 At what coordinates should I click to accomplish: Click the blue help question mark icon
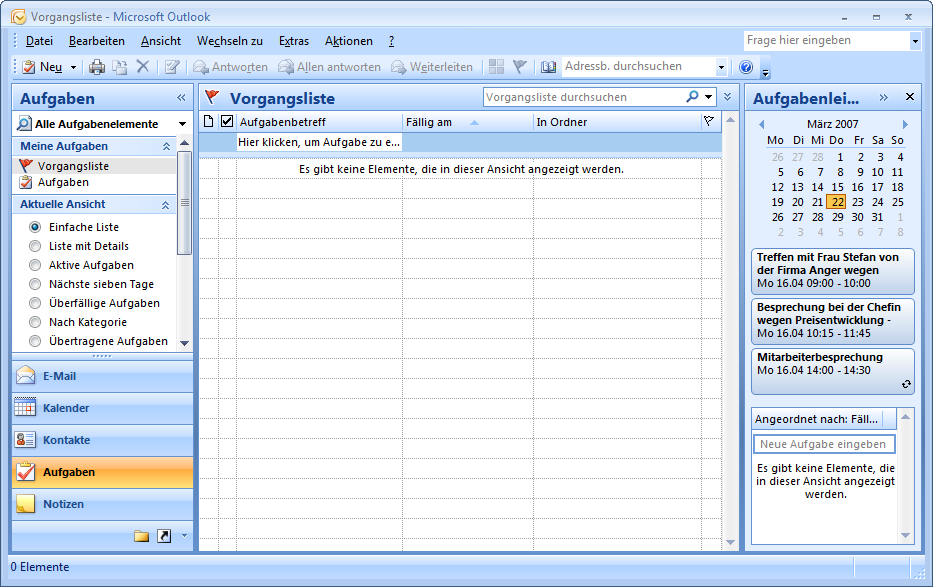[745, 67]
